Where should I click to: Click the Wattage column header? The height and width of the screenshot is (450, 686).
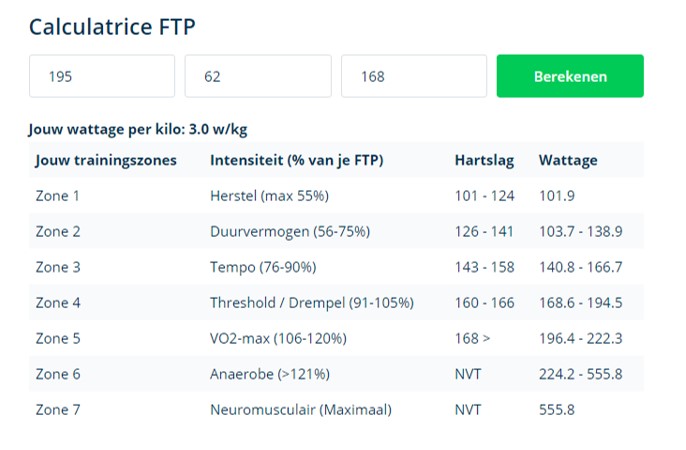[x=568, y=160]
